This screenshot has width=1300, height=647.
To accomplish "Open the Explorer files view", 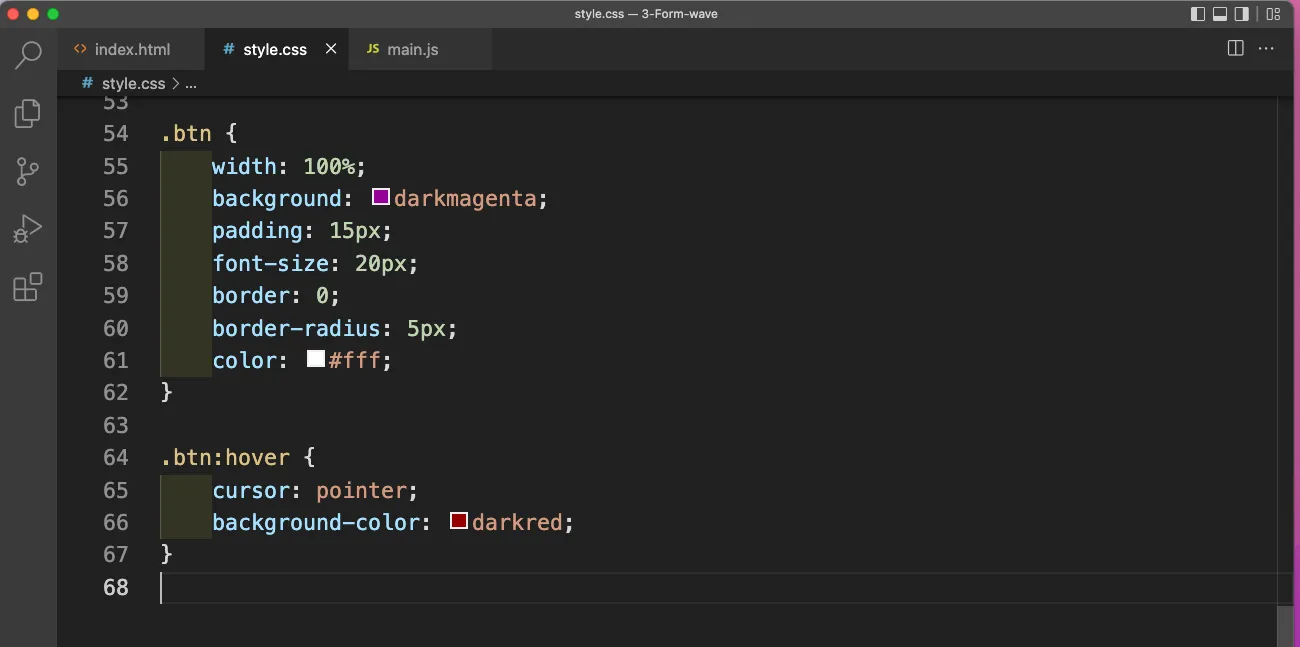I will tap(28, 114).
